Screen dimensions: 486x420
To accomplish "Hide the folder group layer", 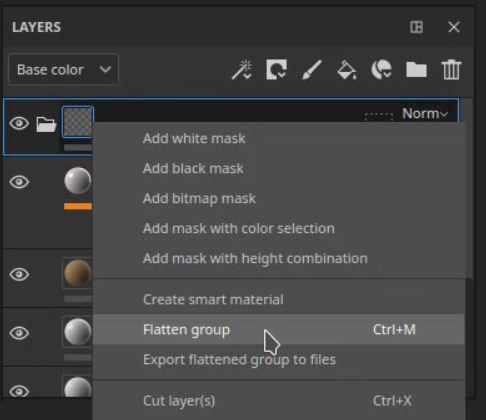I will (19, 123).
